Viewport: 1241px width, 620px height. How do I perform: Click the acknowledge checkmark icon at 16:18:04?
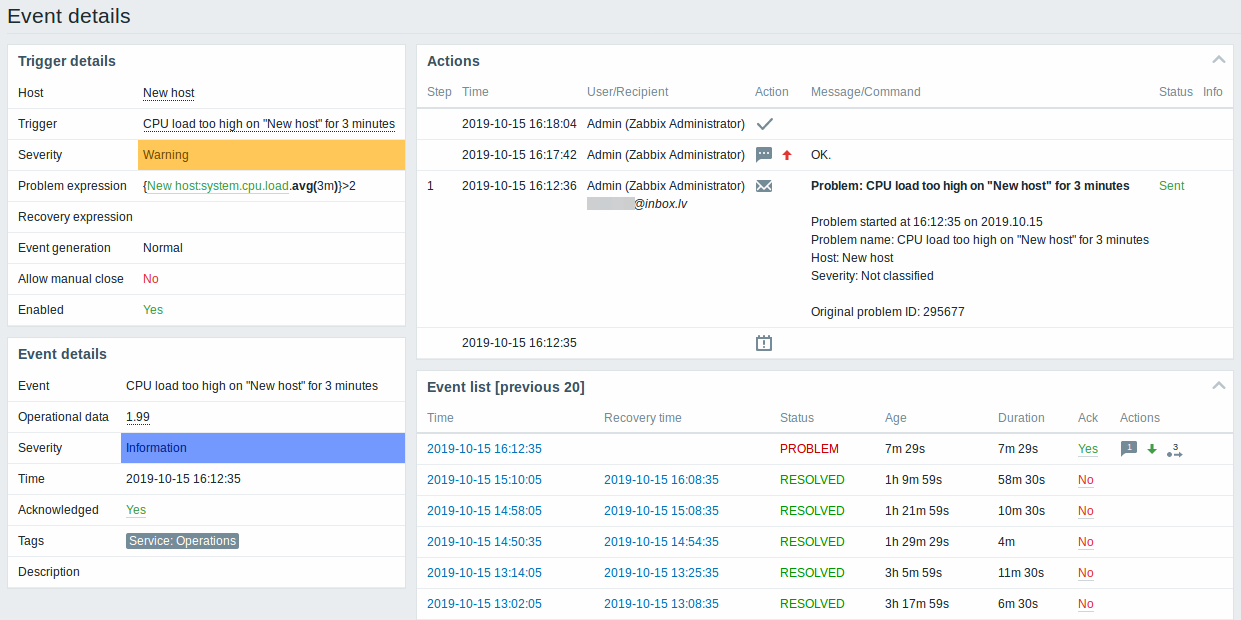pos(765,124)
